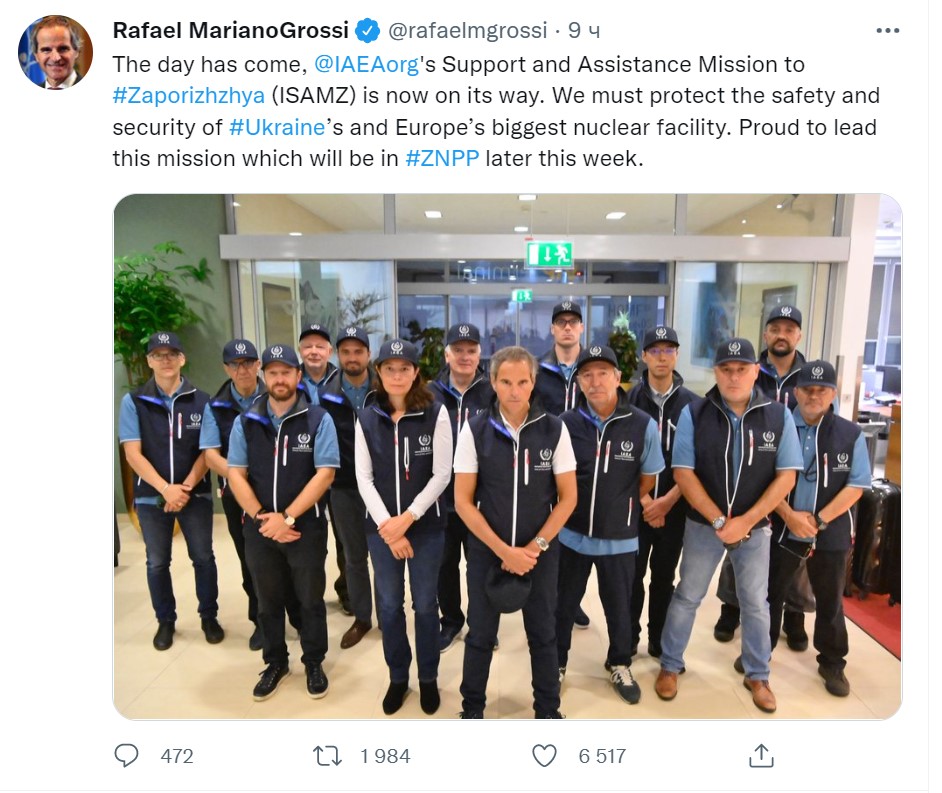Screen dimensions: 942x793
Task: Click the blue verified badge icon
Action: pyautogui.click(x=367, y=31)
